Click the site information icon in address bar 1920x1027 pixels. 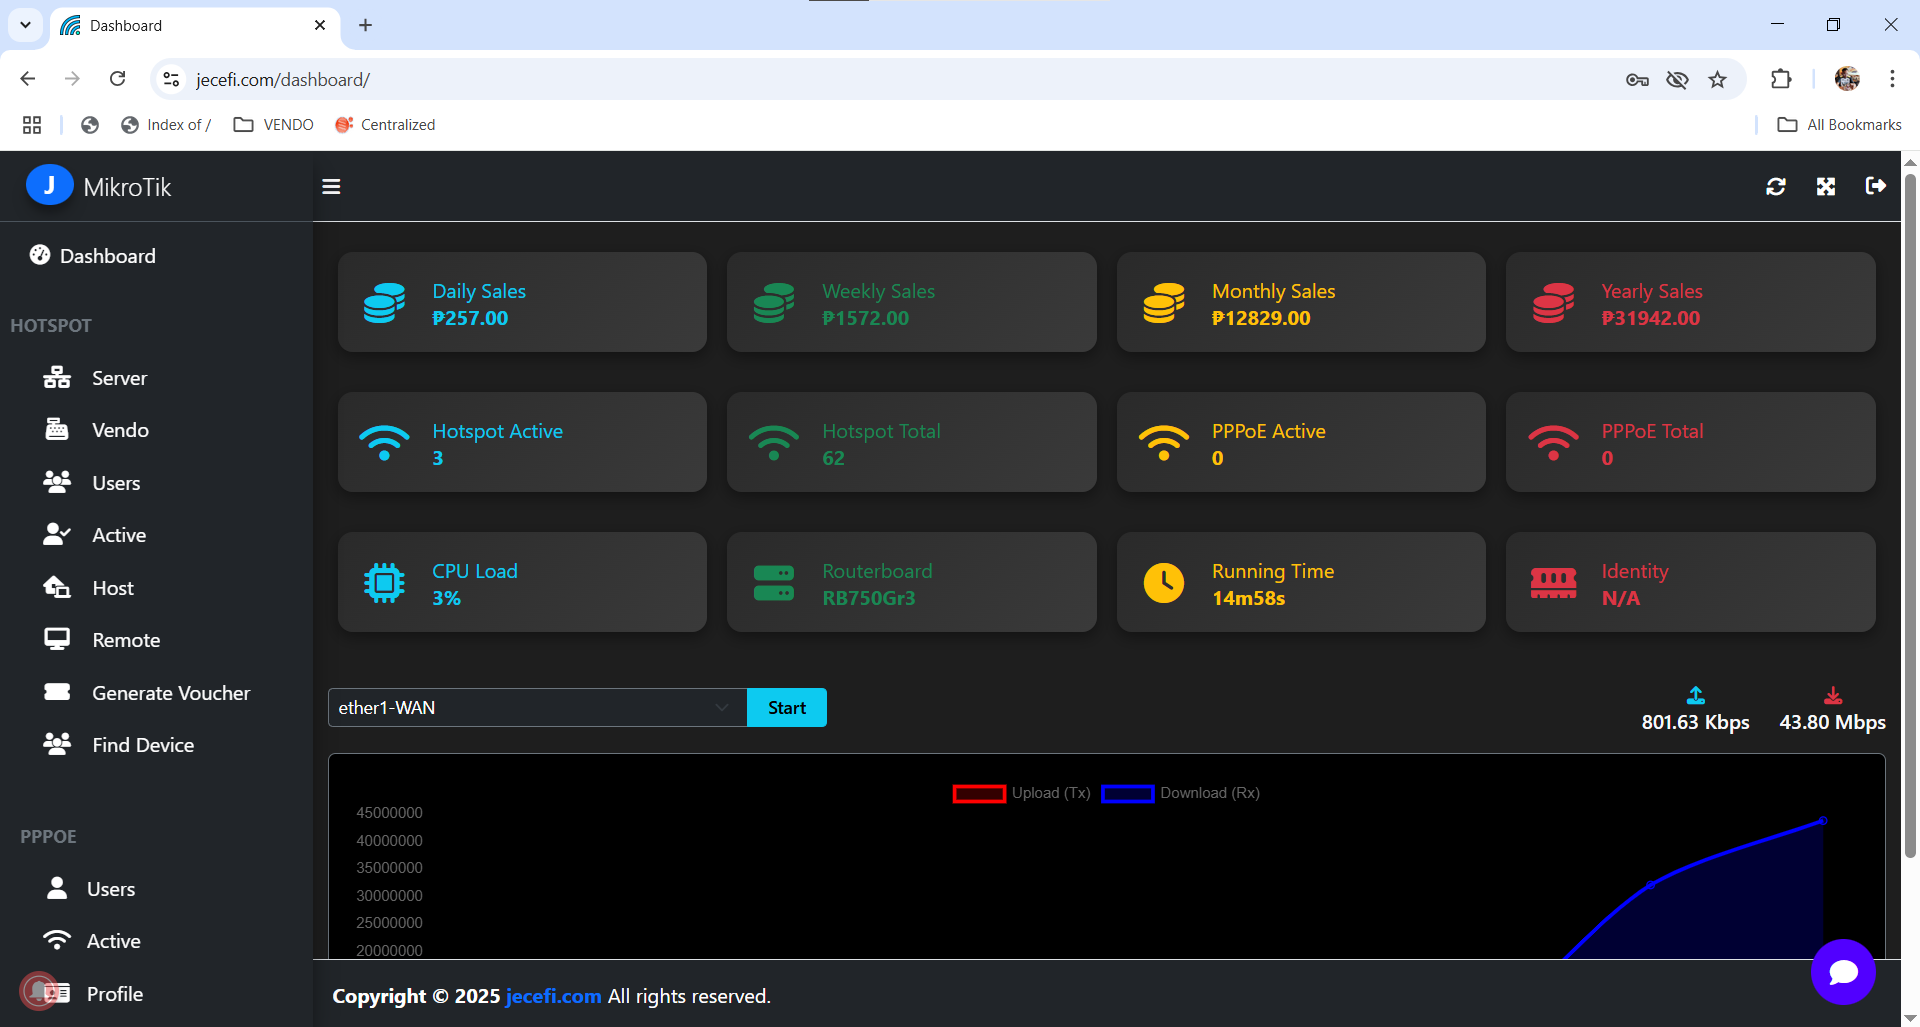click(x=172, y=79)
